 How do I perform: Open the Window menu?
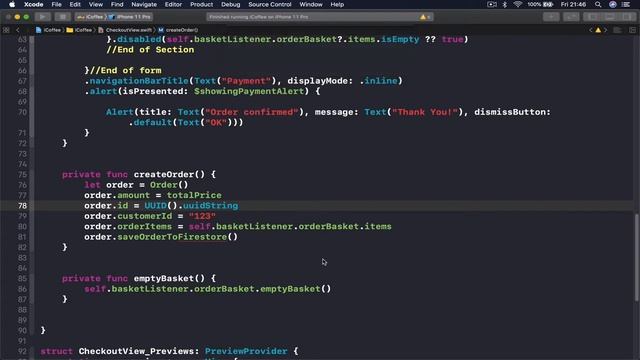(x=311, y=4)
